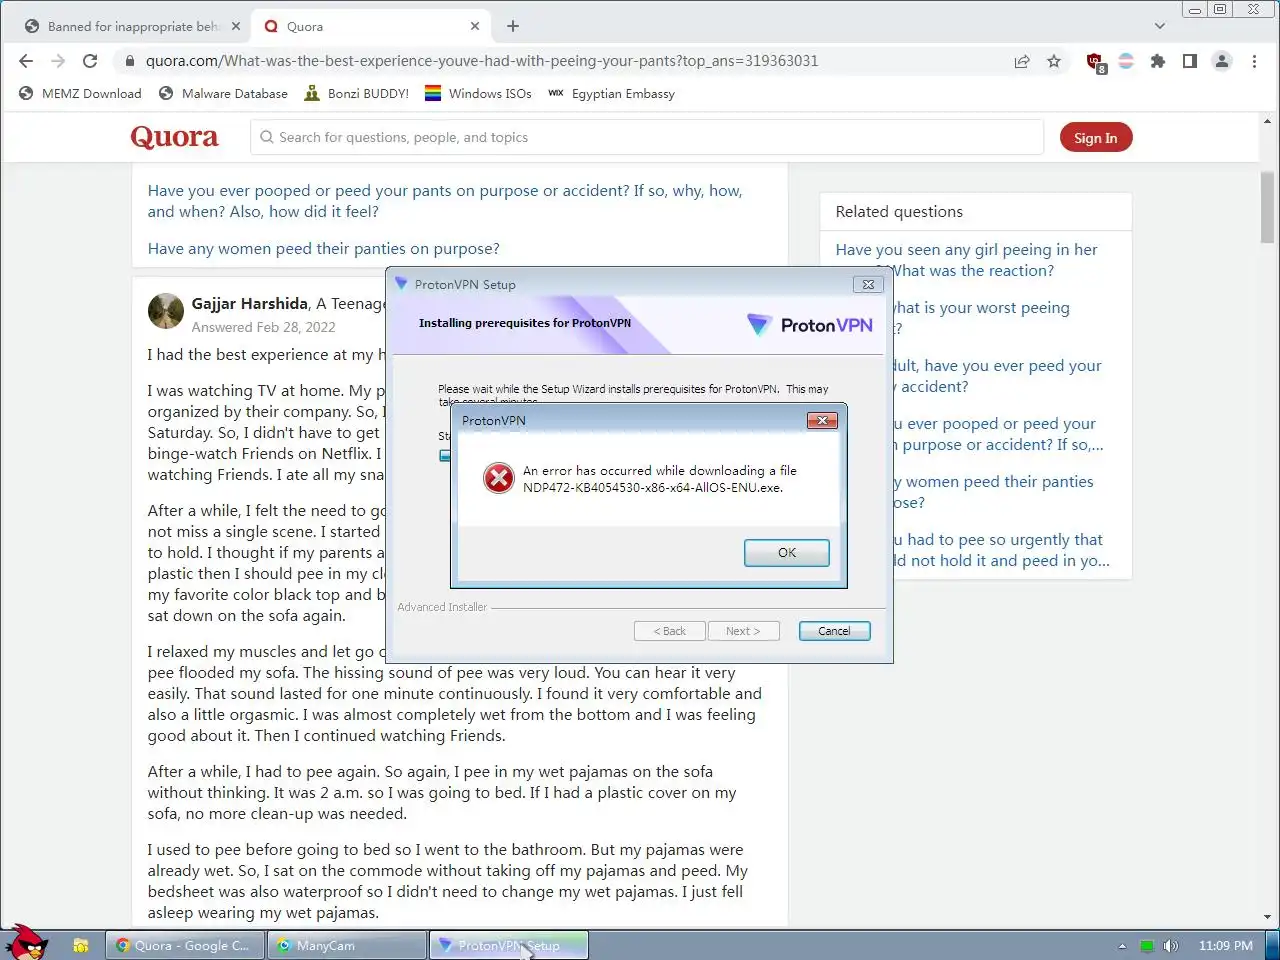Click the page vertical scrollbar thumb

(x=1268, y=208)
